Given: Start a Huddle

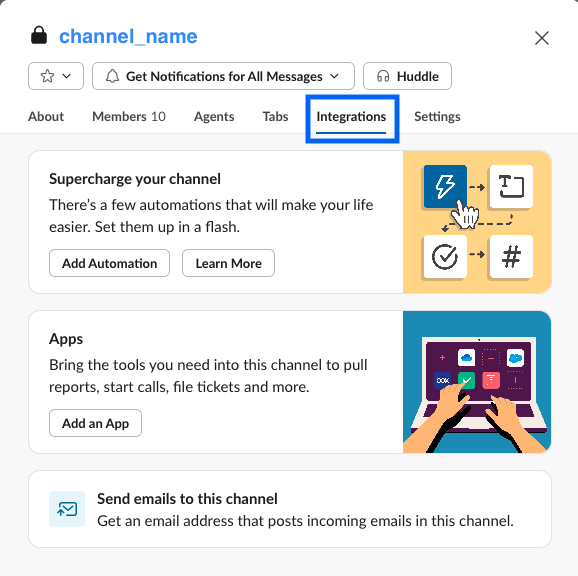Looking at the screenshot, I should coord(407,76).
